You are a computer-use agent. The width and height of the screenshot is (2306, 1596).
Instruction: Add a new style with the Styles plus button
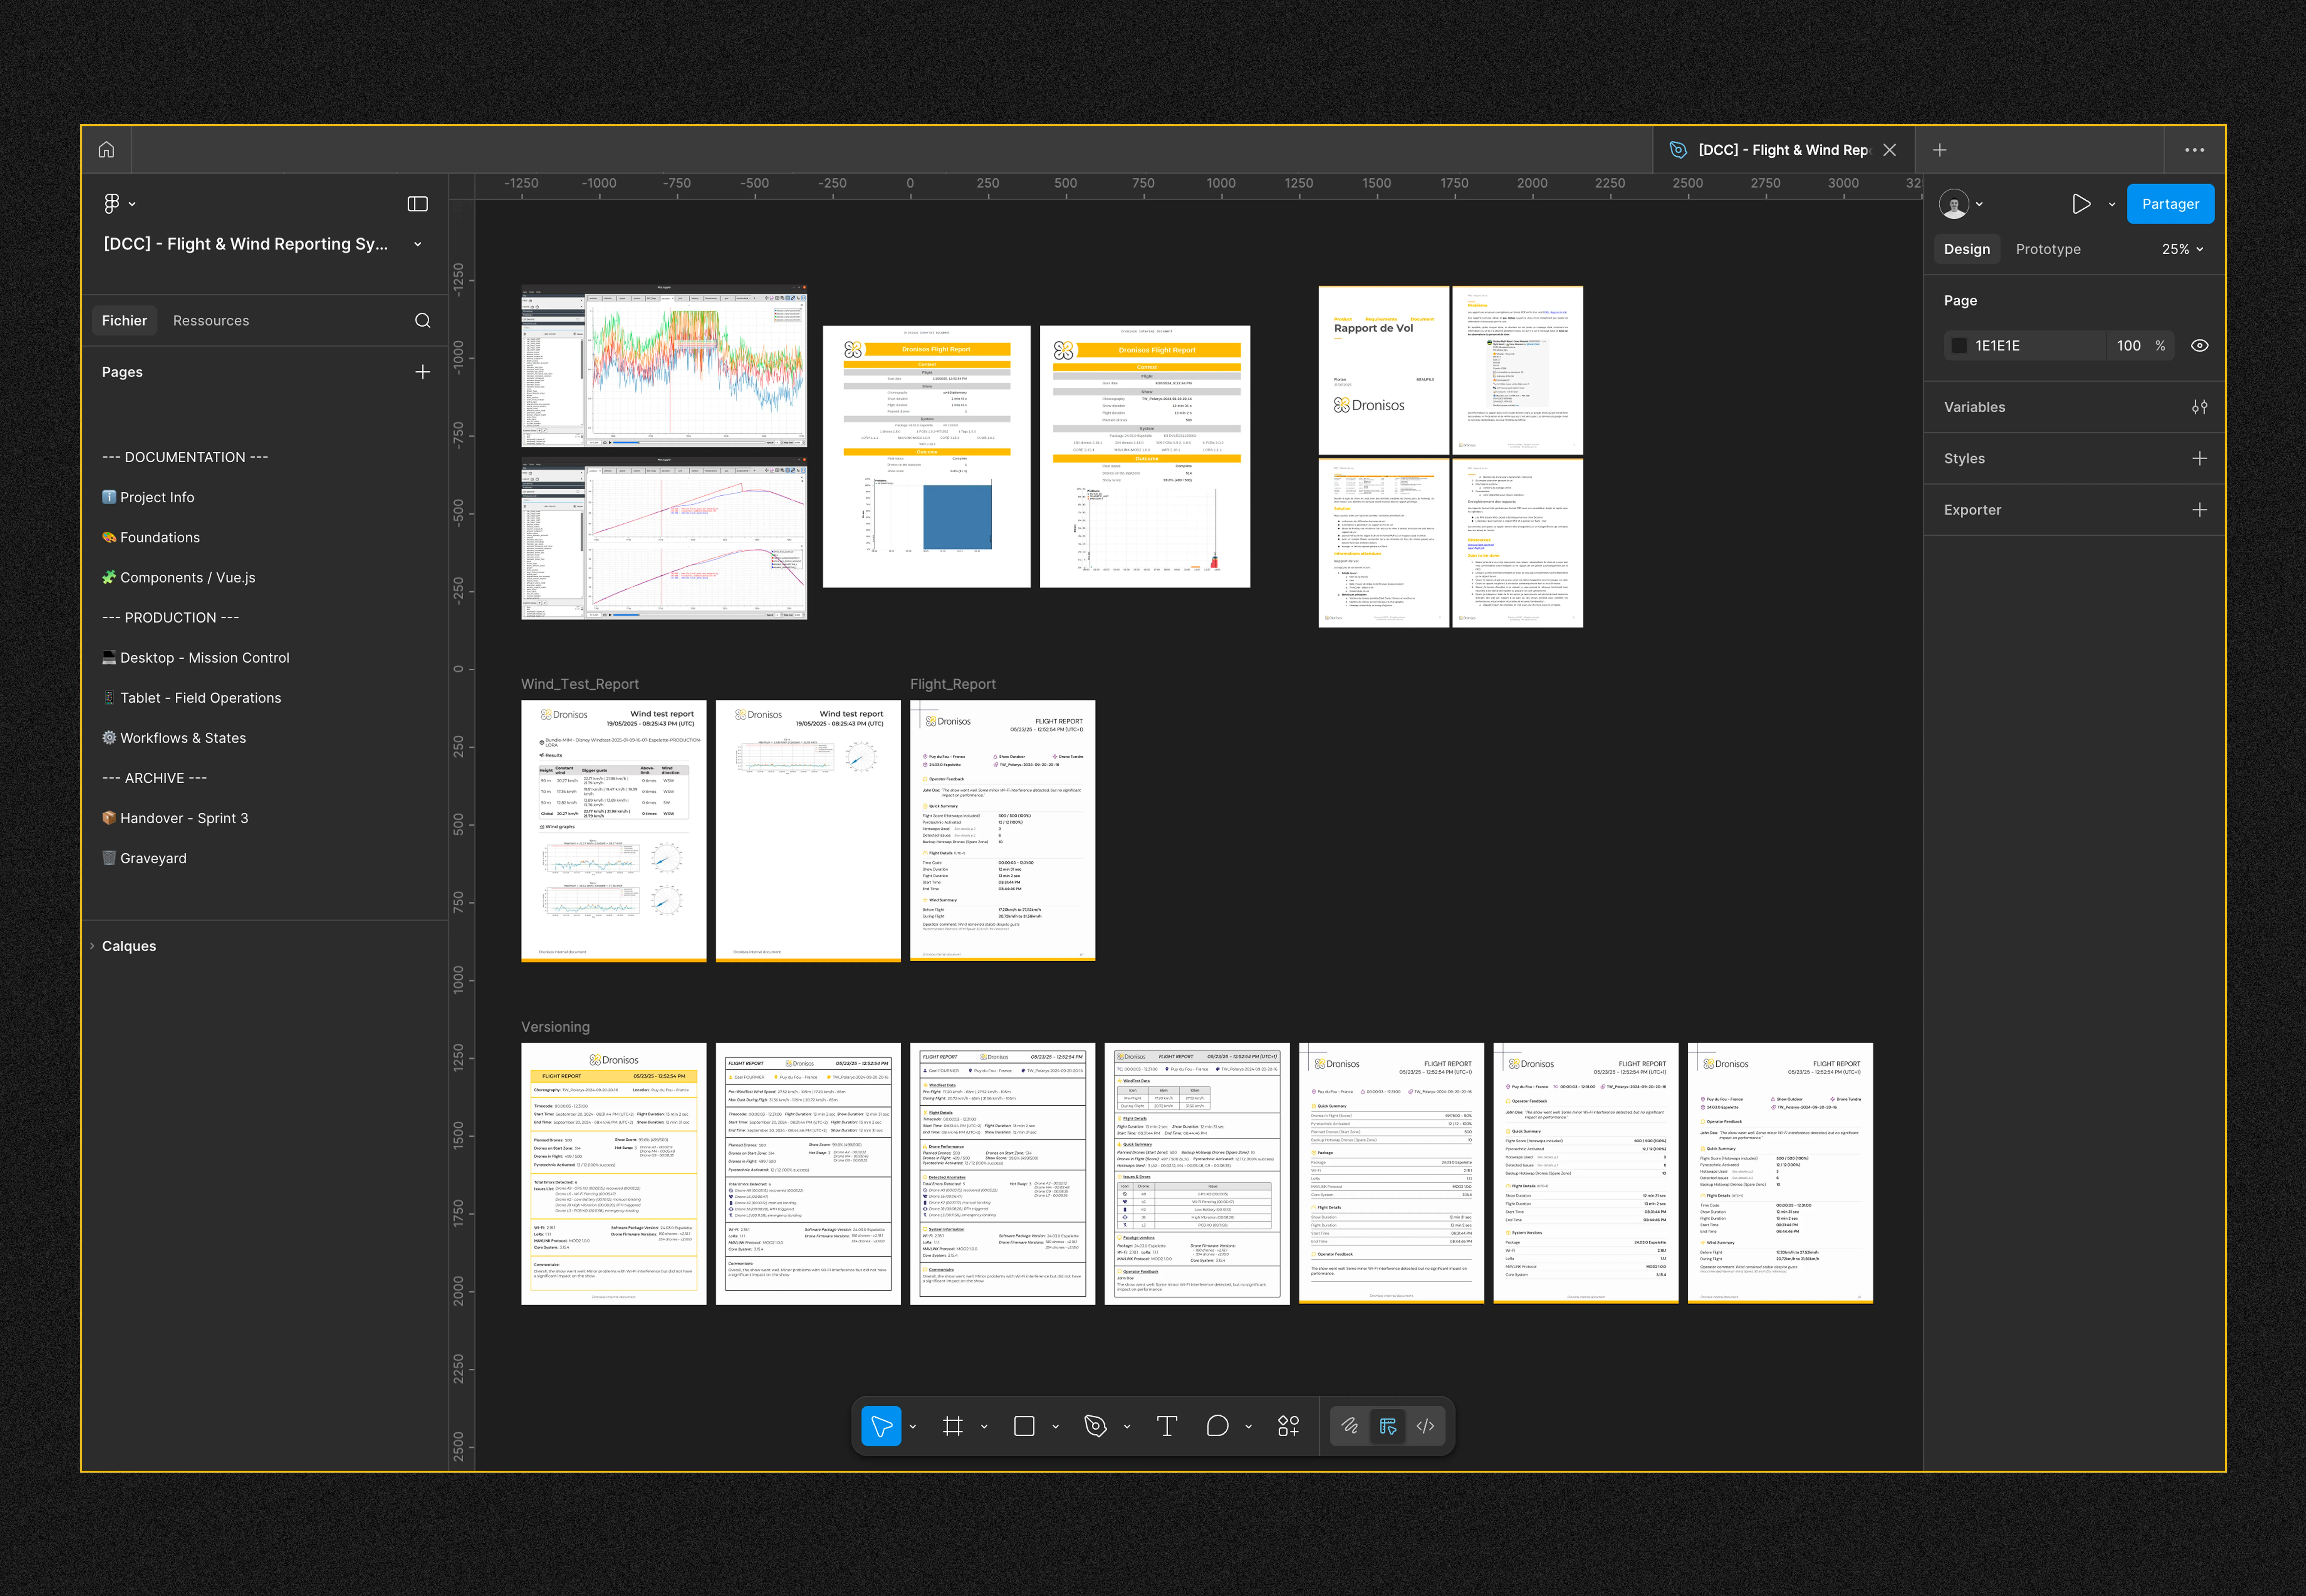coord(2199,458)
